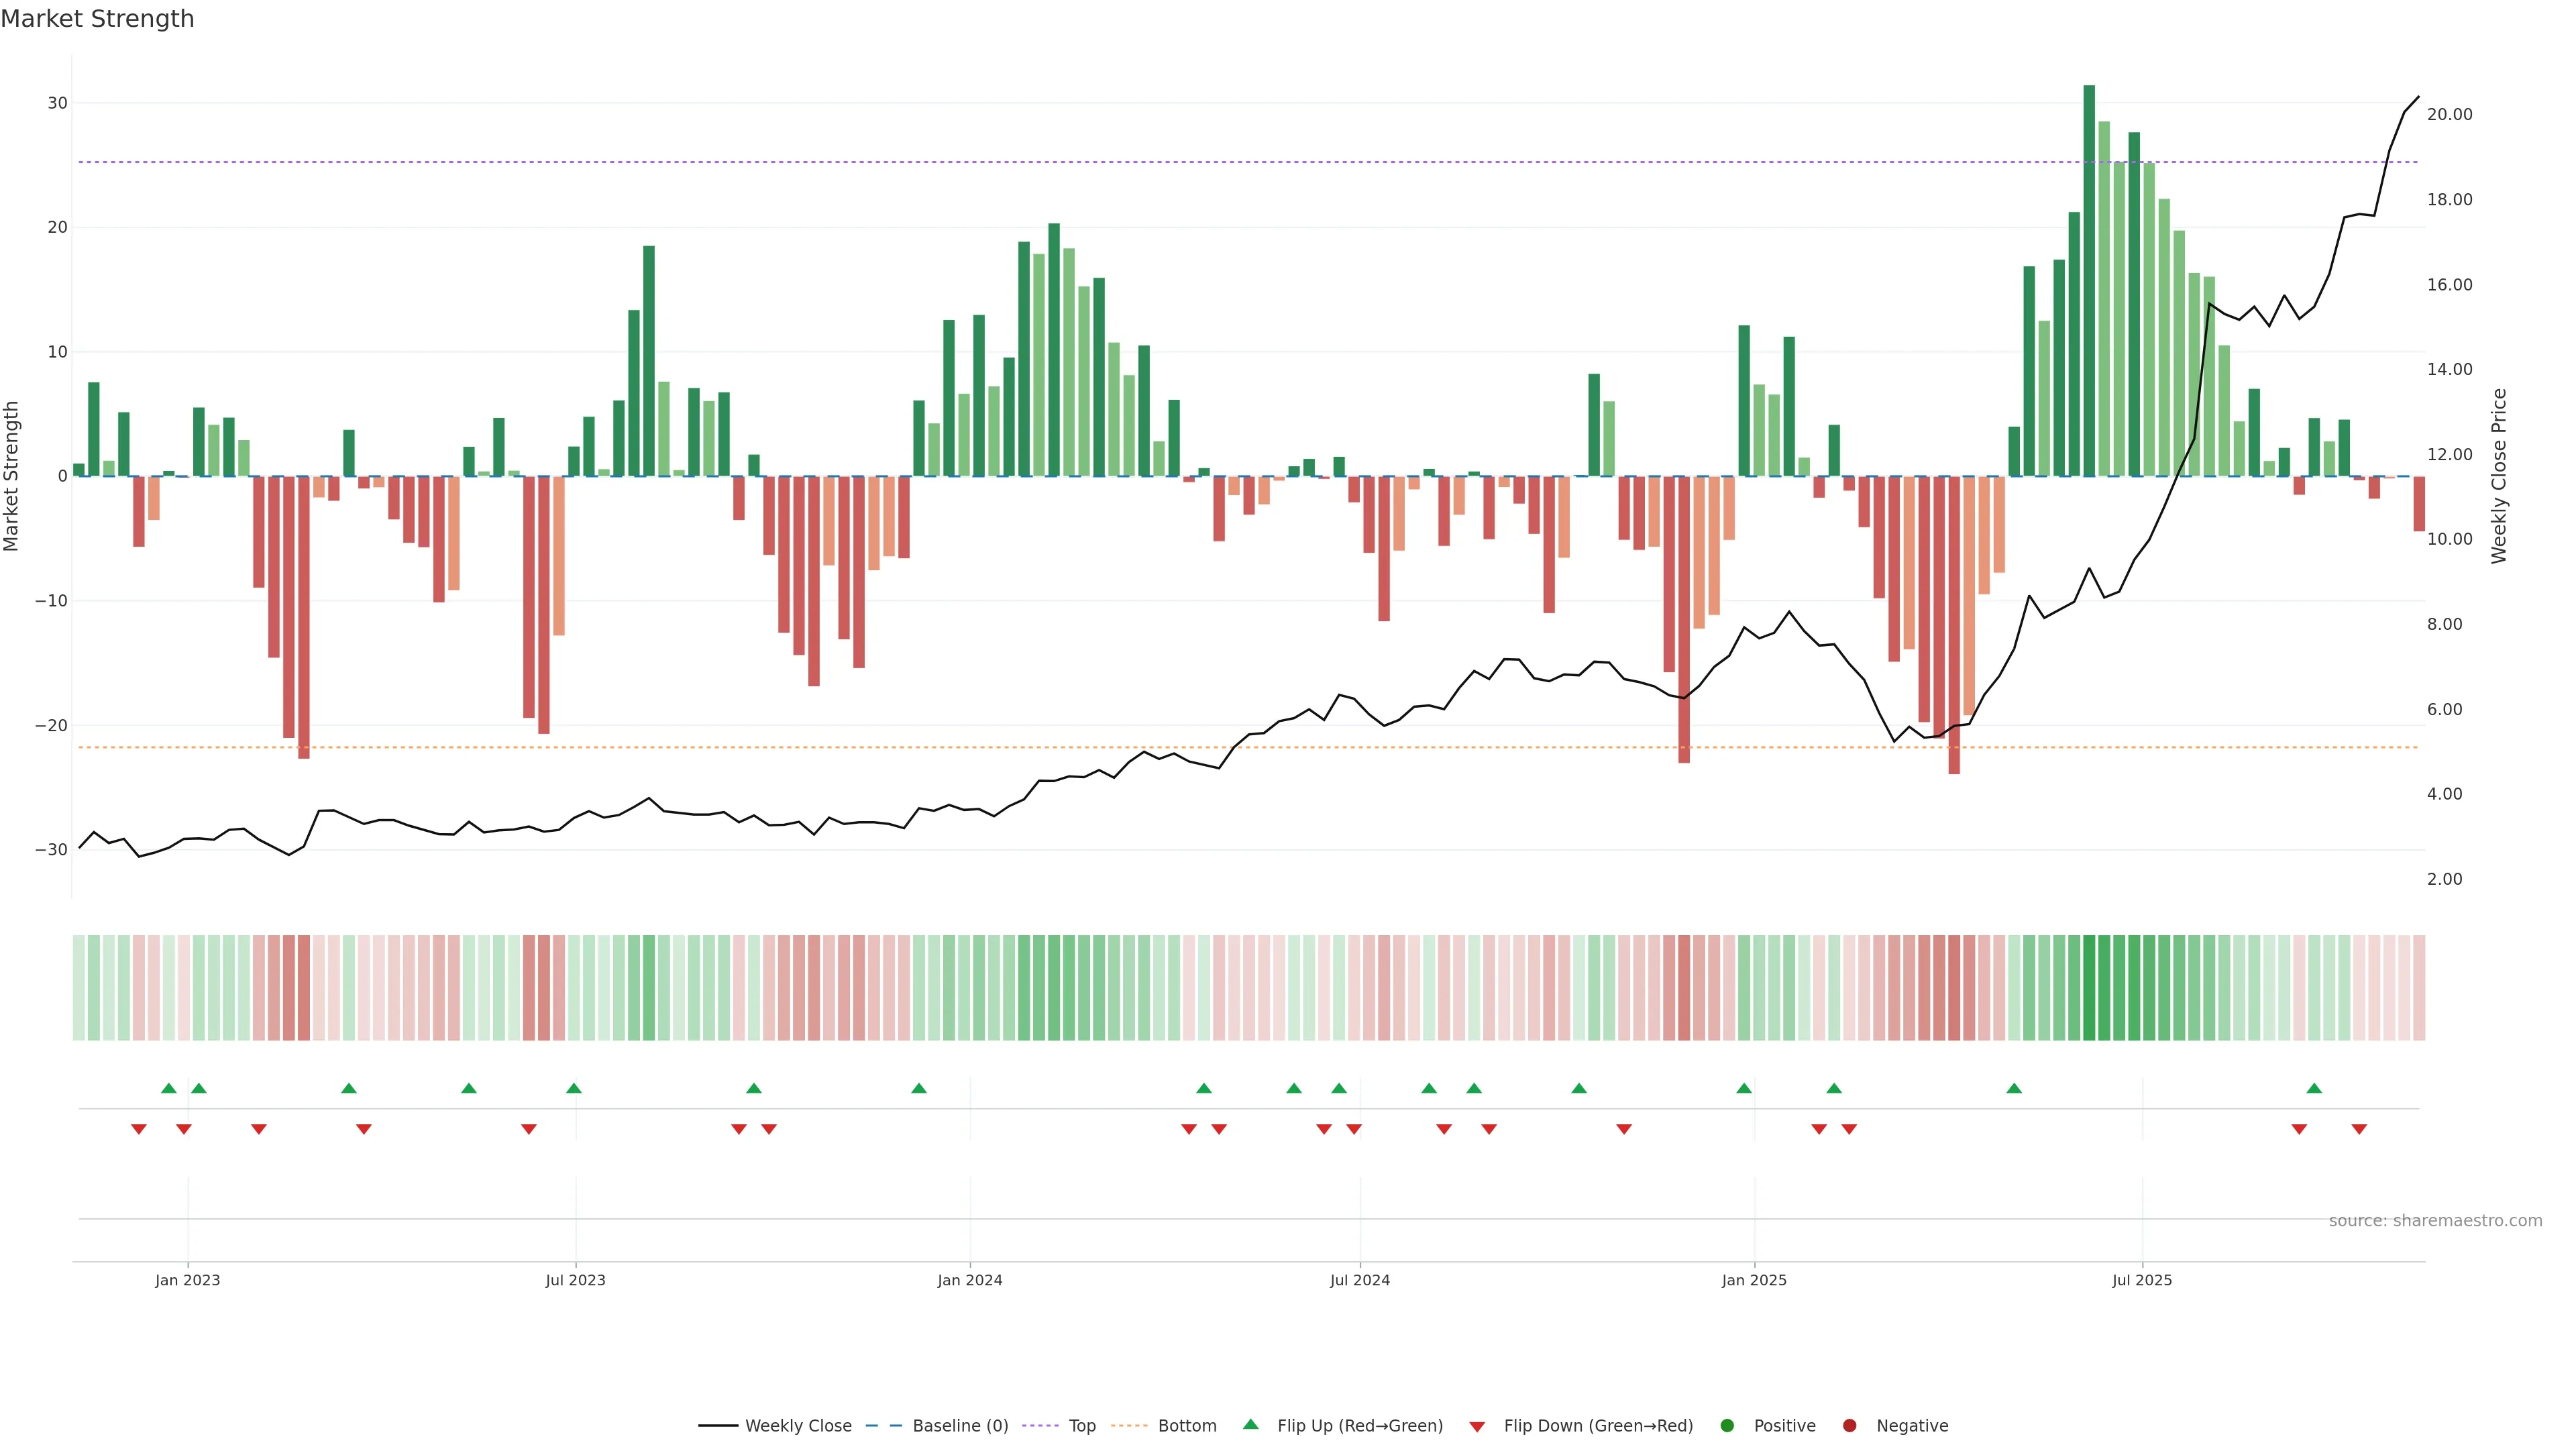Click the darkest green heatmap strip cell
The height and width of the screenshot is (1449, 2576).
pos(2089,988)
